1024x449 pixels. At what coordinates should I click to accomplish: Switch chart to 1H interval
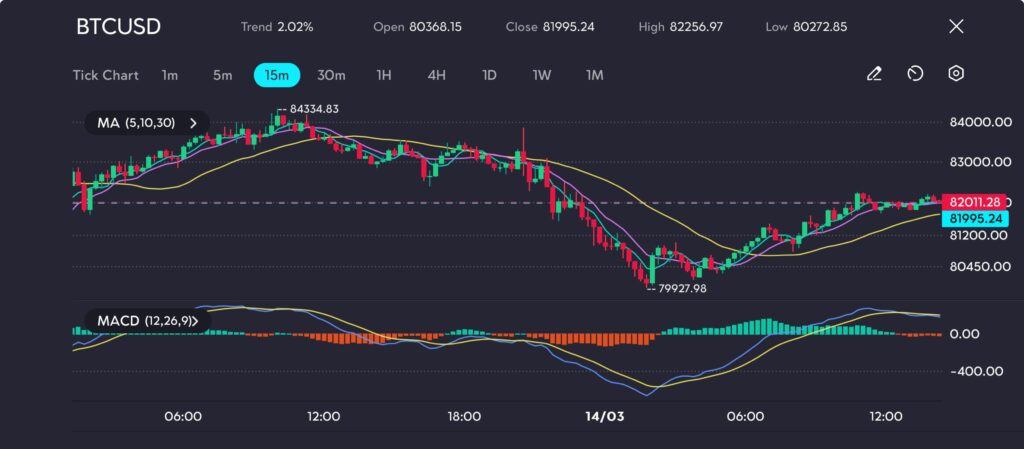coord(384,75)
